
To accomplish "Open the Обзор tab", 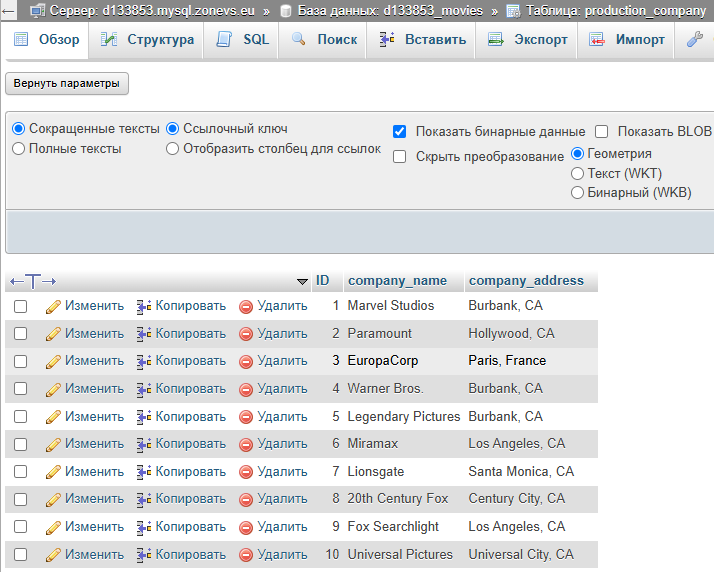I will pyautogui.click(x=47, y=40).
